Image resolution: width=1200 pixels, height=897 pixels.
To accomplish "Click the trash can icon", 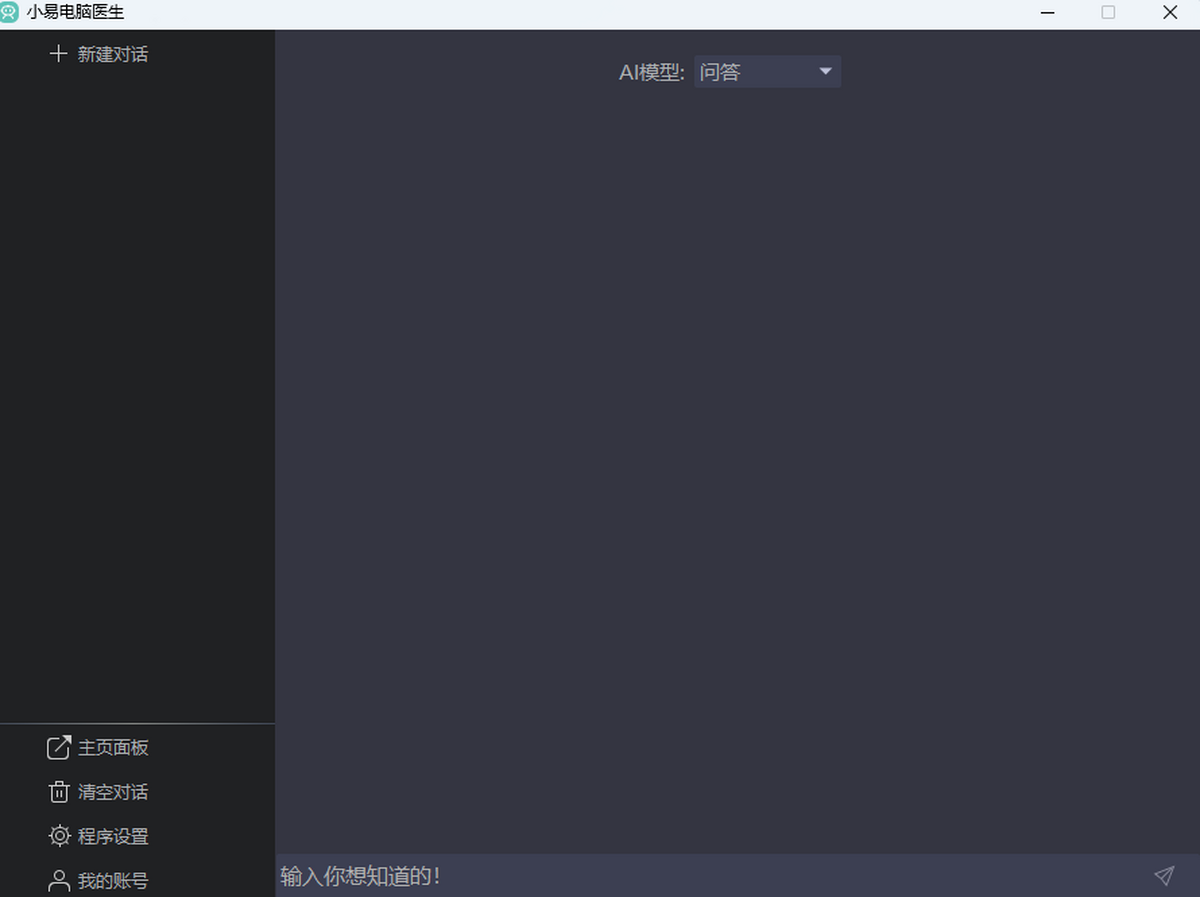I will click(x=59, y=792).
